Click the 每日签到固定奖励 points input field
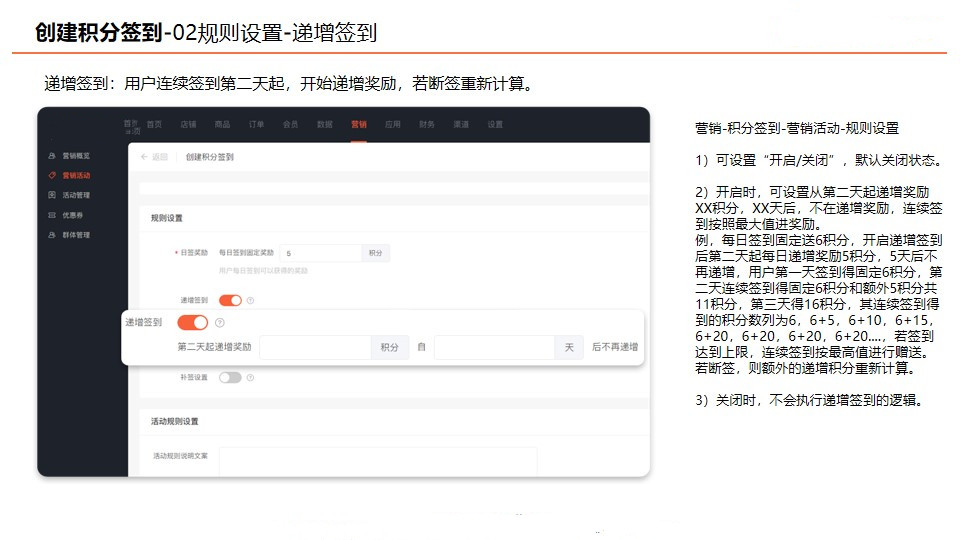This screenshot has height=540, width=960. tap(320, 253)
